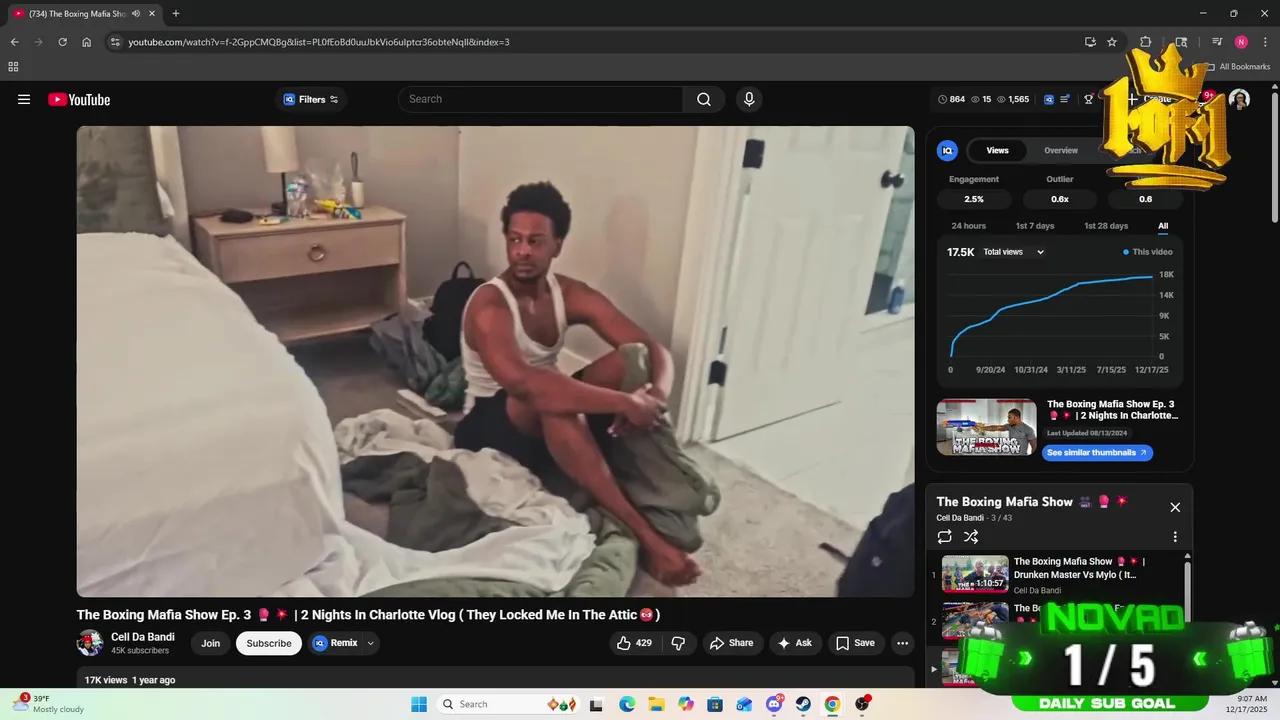Open playlist three-dot options menu

[1175, 537]
